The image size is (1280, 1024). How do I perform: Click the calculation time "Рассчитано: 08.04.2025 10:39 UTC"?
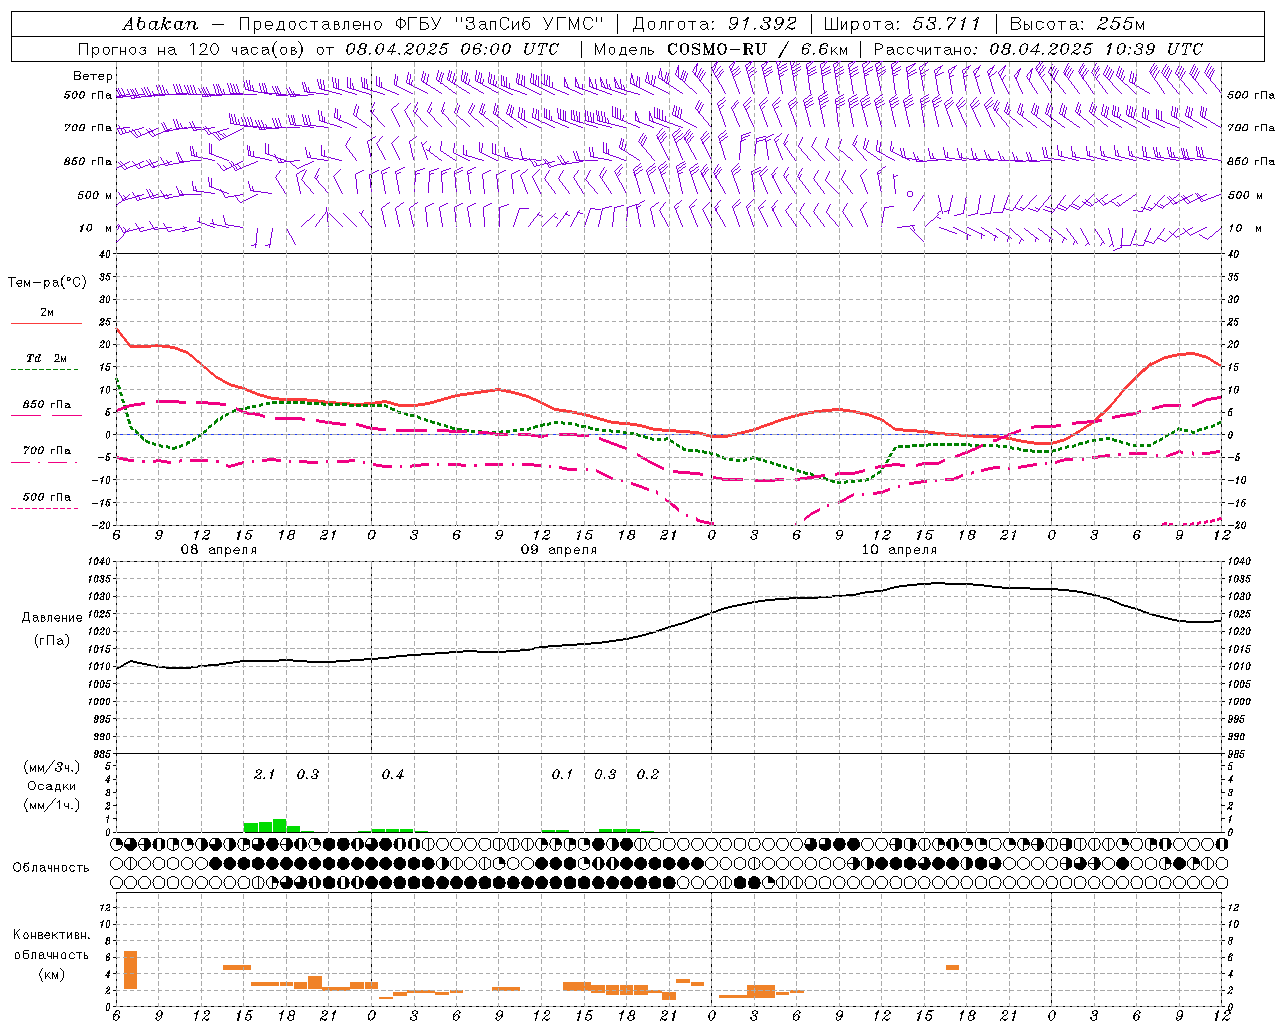pos(1038,49)
